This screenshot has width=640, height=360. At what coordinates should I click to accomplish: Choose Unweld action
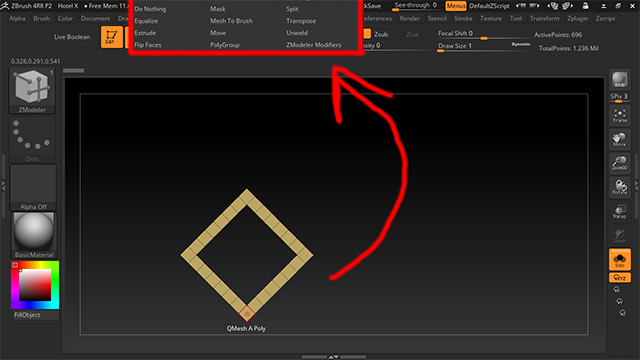coord(297,33)
